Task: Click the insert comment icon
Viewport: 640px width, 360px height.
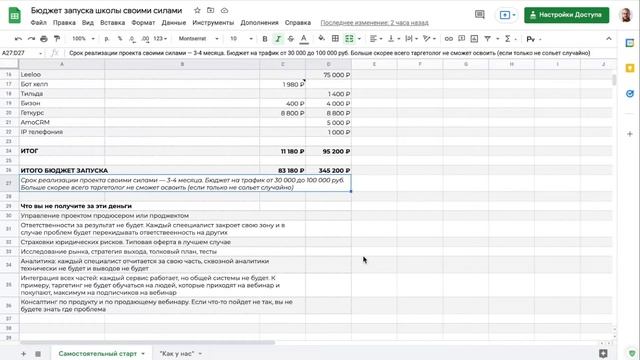Action: point(461,39)
